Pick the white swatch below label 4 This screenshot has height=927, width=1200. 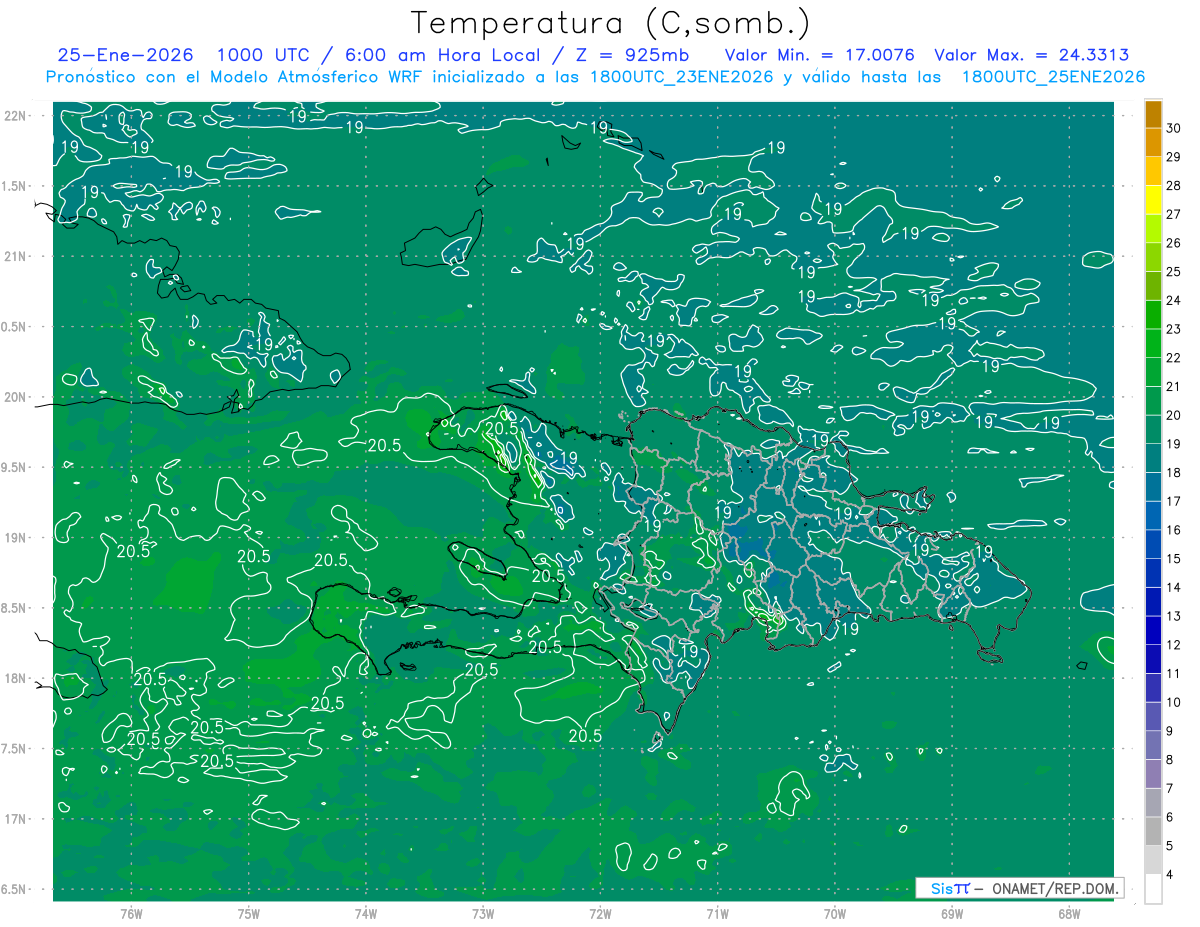coord(1153,889)
